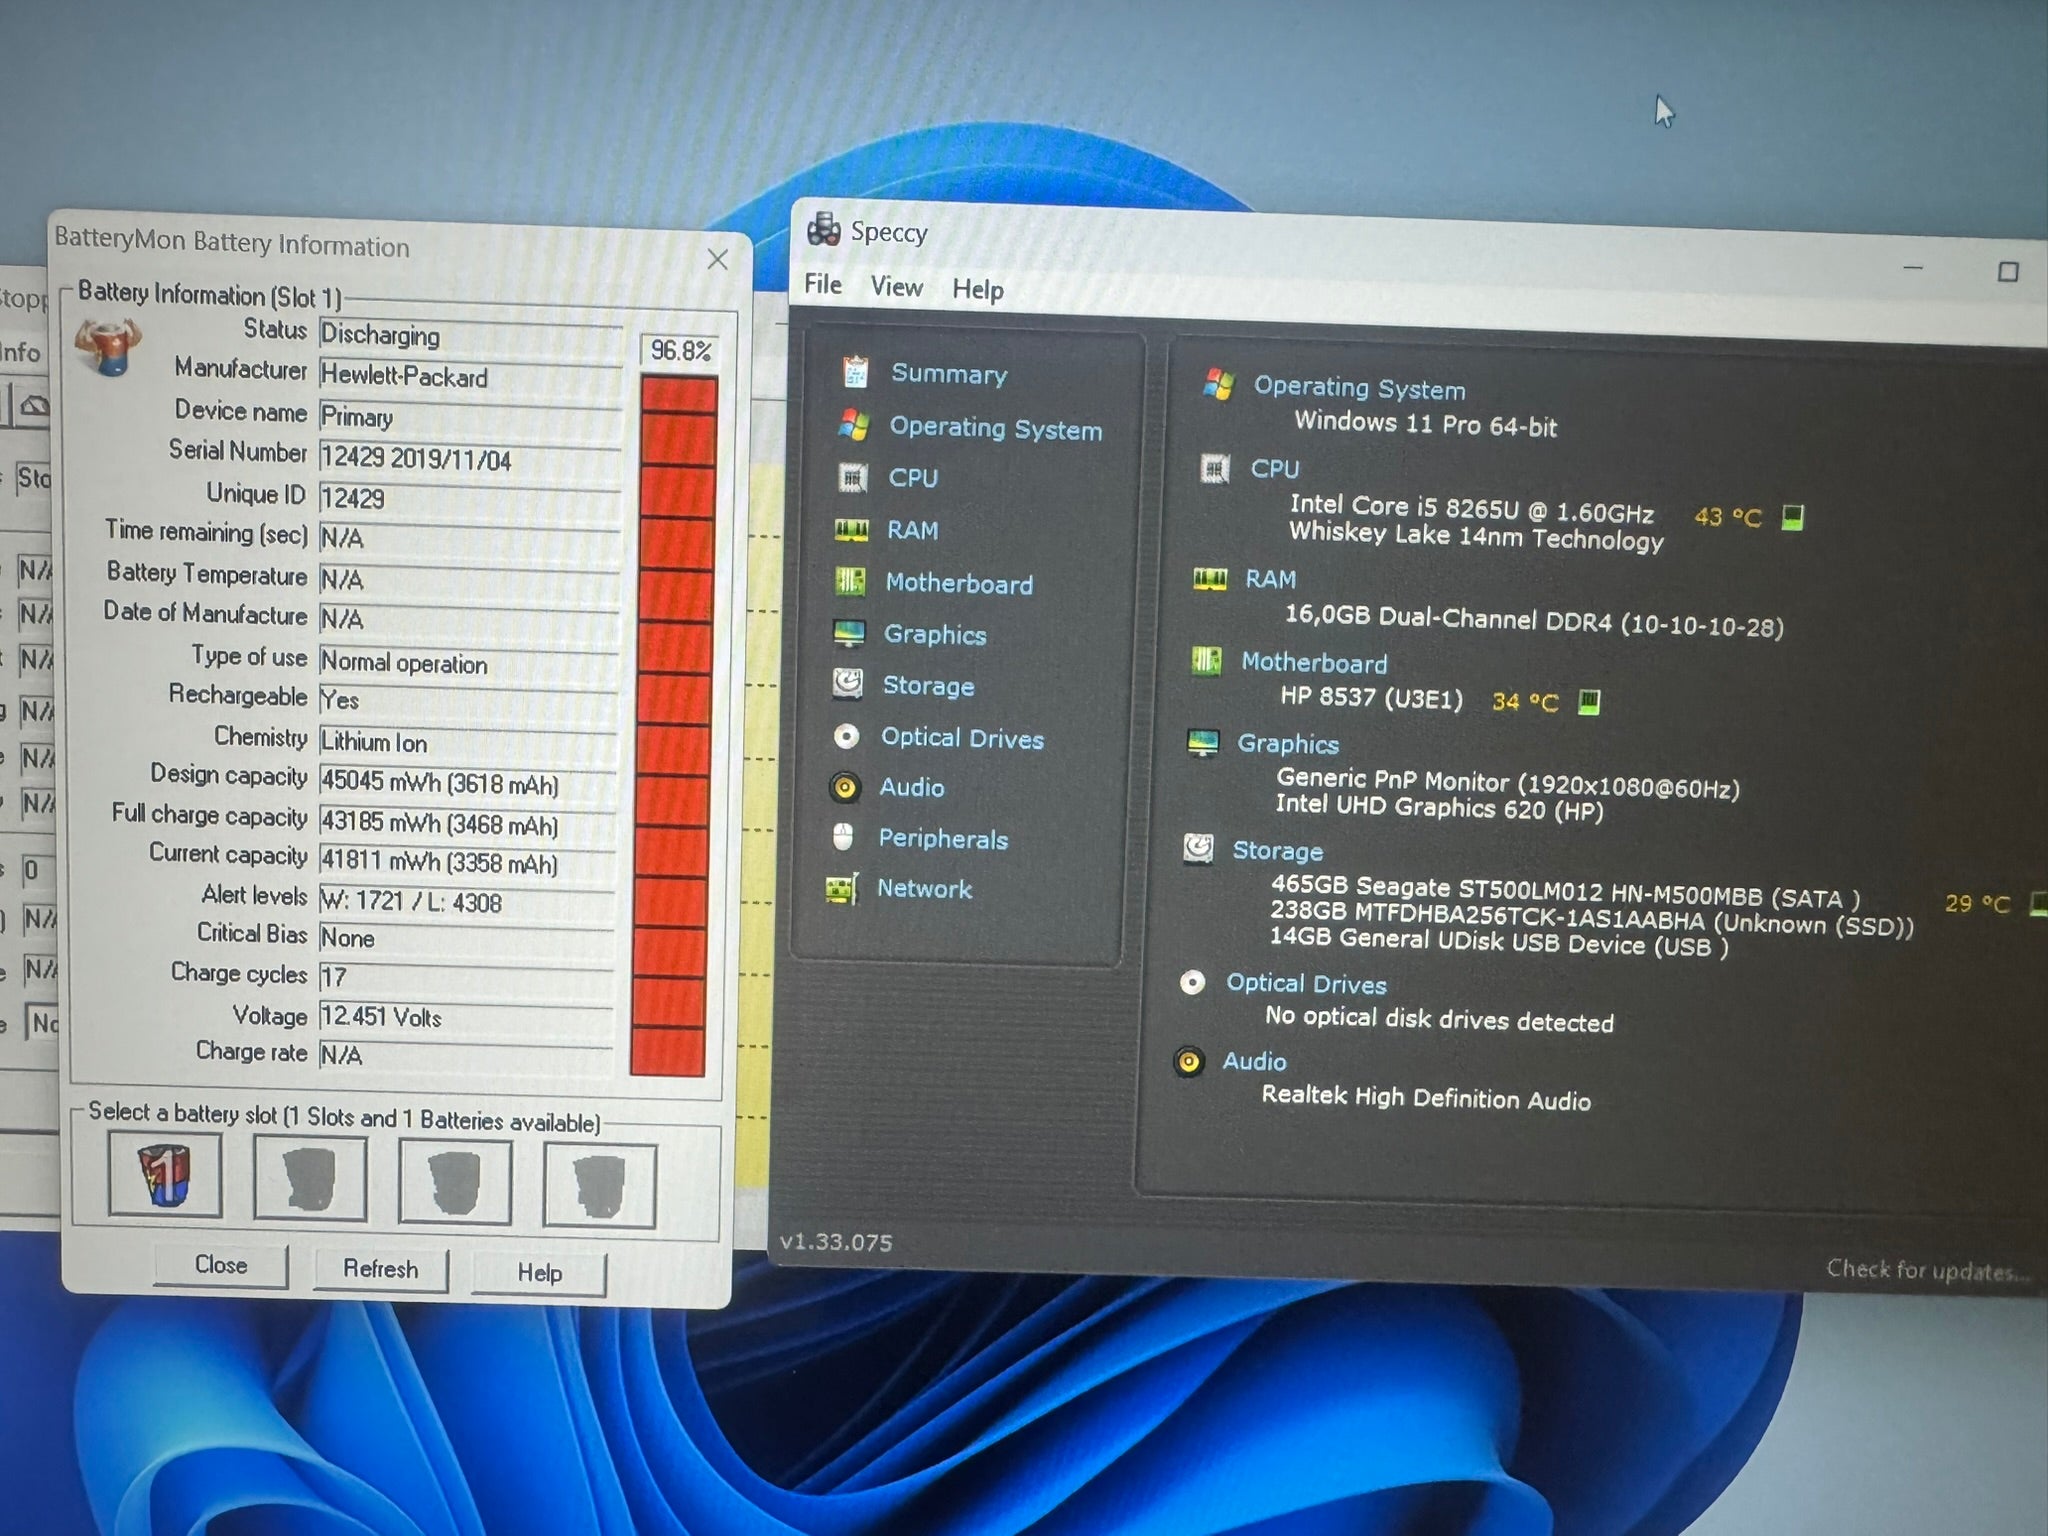Open the Audio heading link in summary pane

(x=1254, y=1062)
